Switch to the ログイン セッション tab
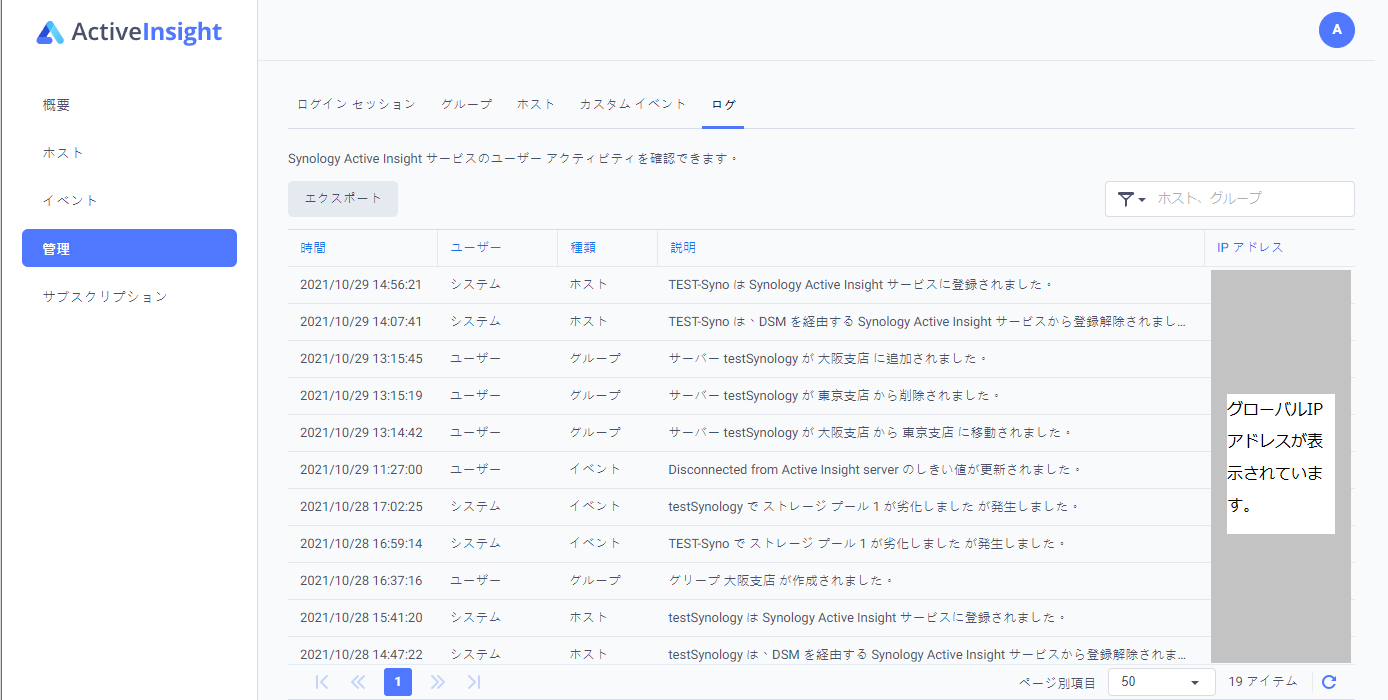 tap(356, 104)
